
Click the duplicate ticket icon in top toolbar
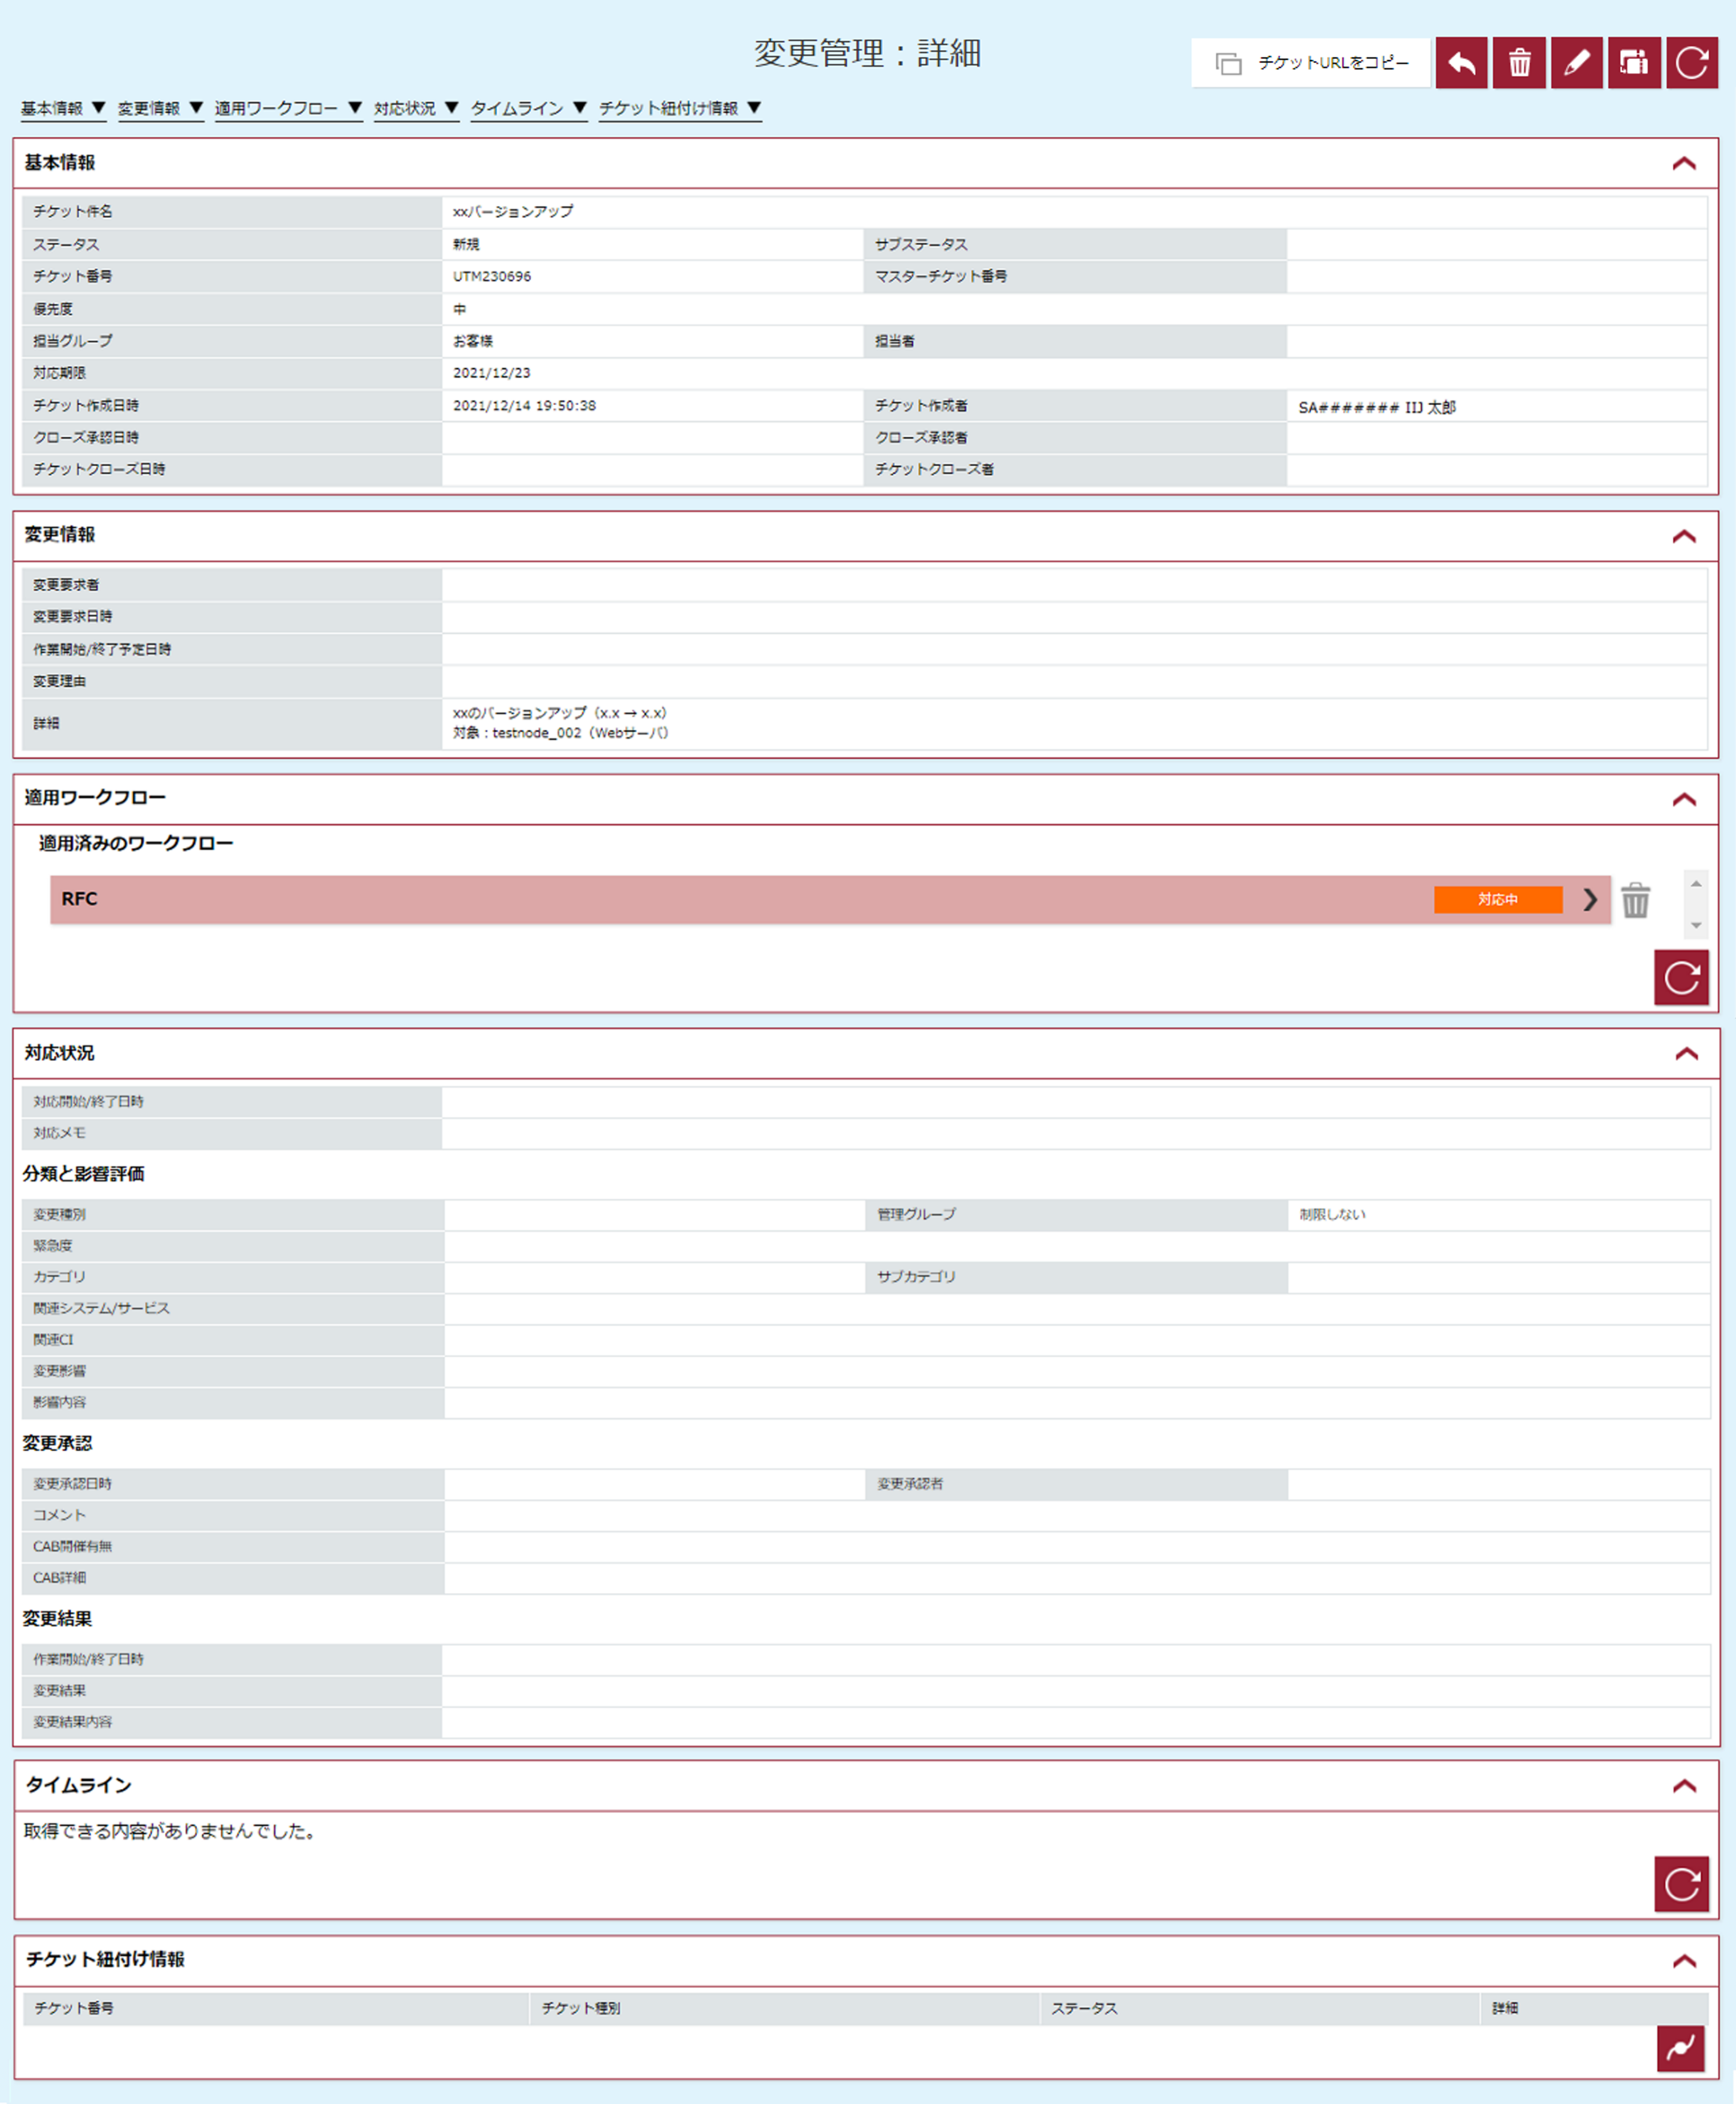[x=1634, y=63]
